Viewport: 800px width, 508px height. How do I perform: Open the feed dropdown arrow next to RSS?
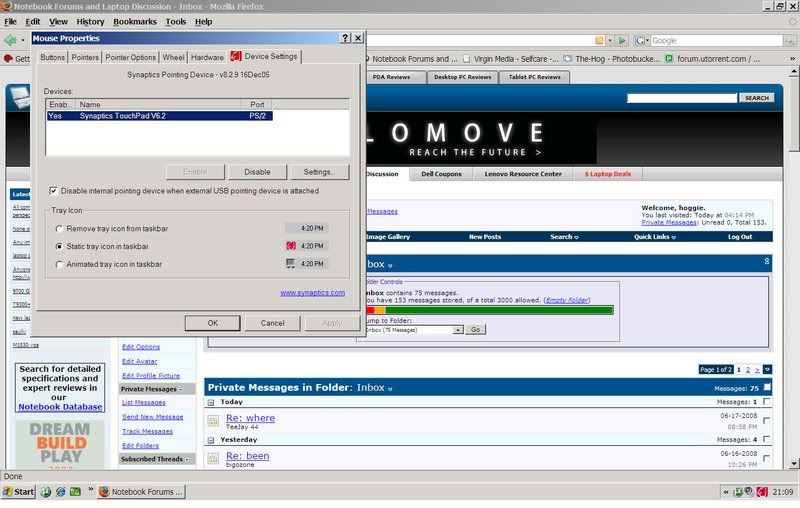tap(610, 40)
